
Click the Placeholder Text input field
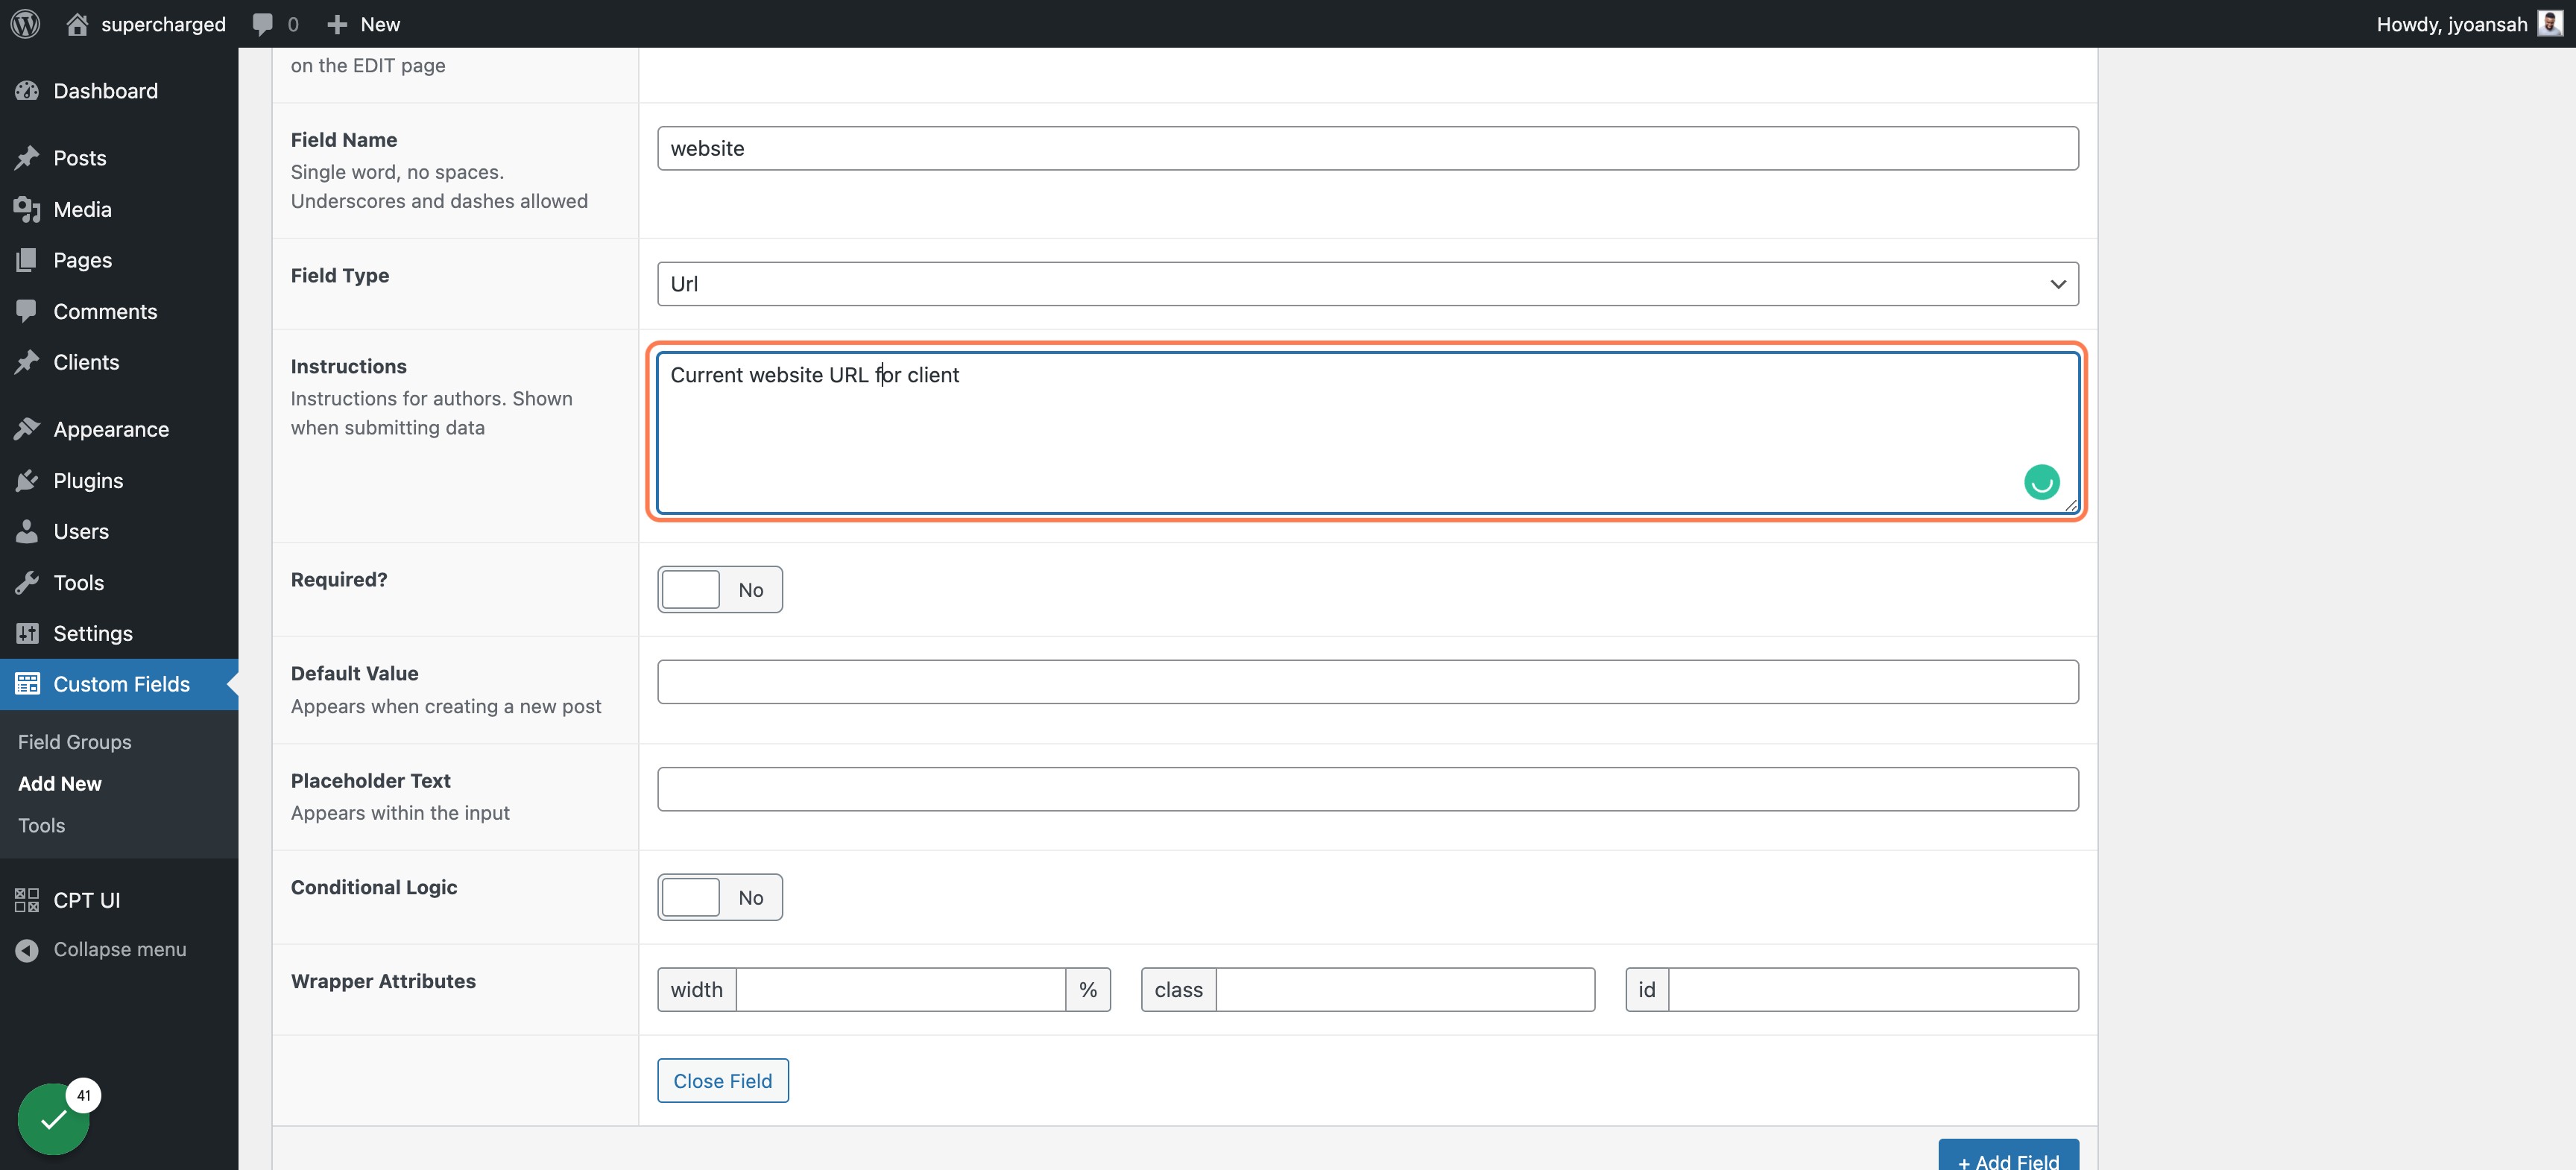pos(1367,789)
